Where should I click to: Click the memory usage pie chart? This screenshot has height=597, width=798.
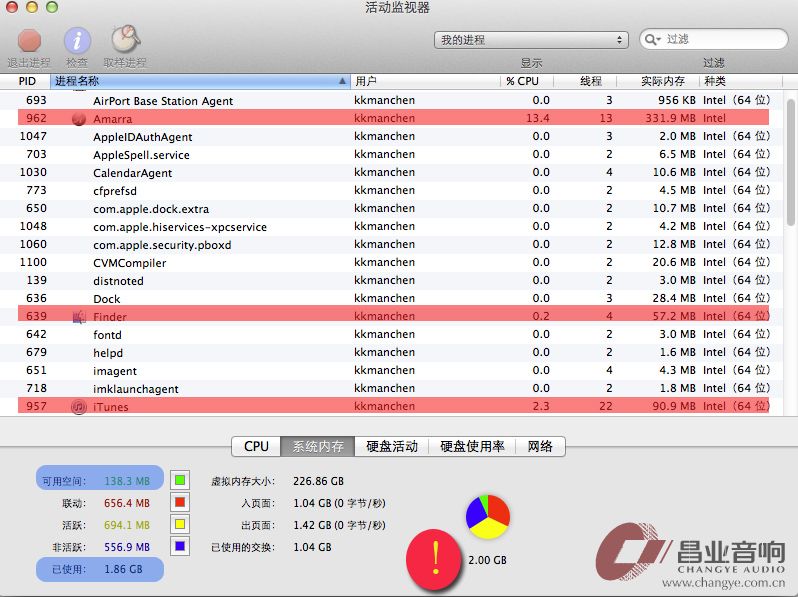(488, 517)
